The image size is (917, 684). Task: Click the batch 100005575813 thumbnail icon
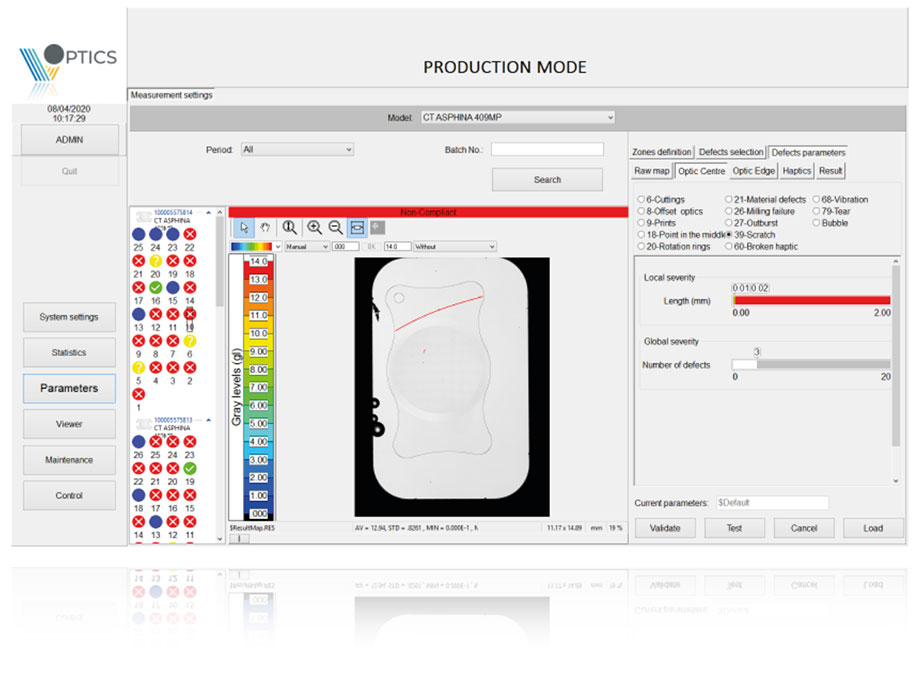coord(143,424)
